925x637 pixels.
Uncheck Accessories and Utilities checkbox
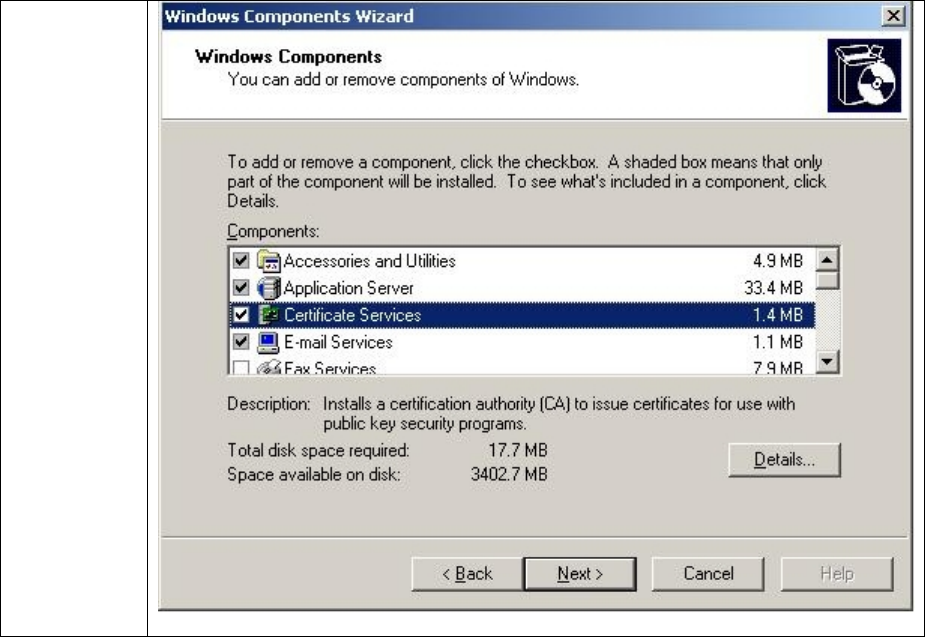click(x=241, y=260)
